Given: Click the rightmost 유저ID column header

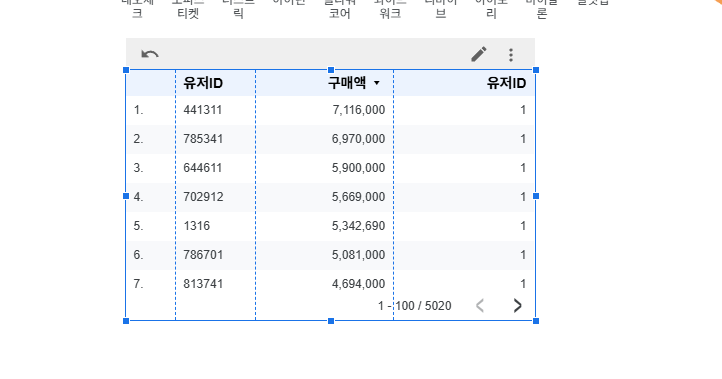Looking at the screenshot, I should click(x=506, y=83).
